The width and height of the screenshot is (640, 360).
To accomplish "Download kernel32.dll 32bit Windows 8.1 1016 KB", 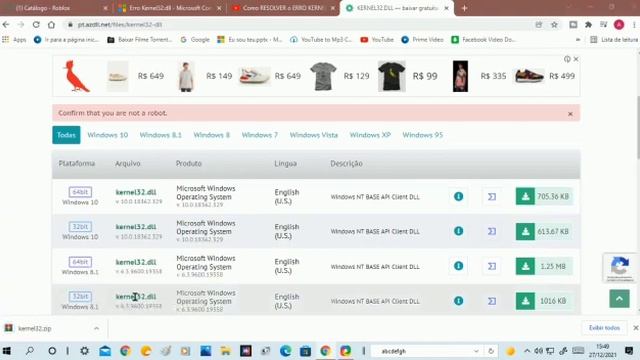I will [544, 301].
